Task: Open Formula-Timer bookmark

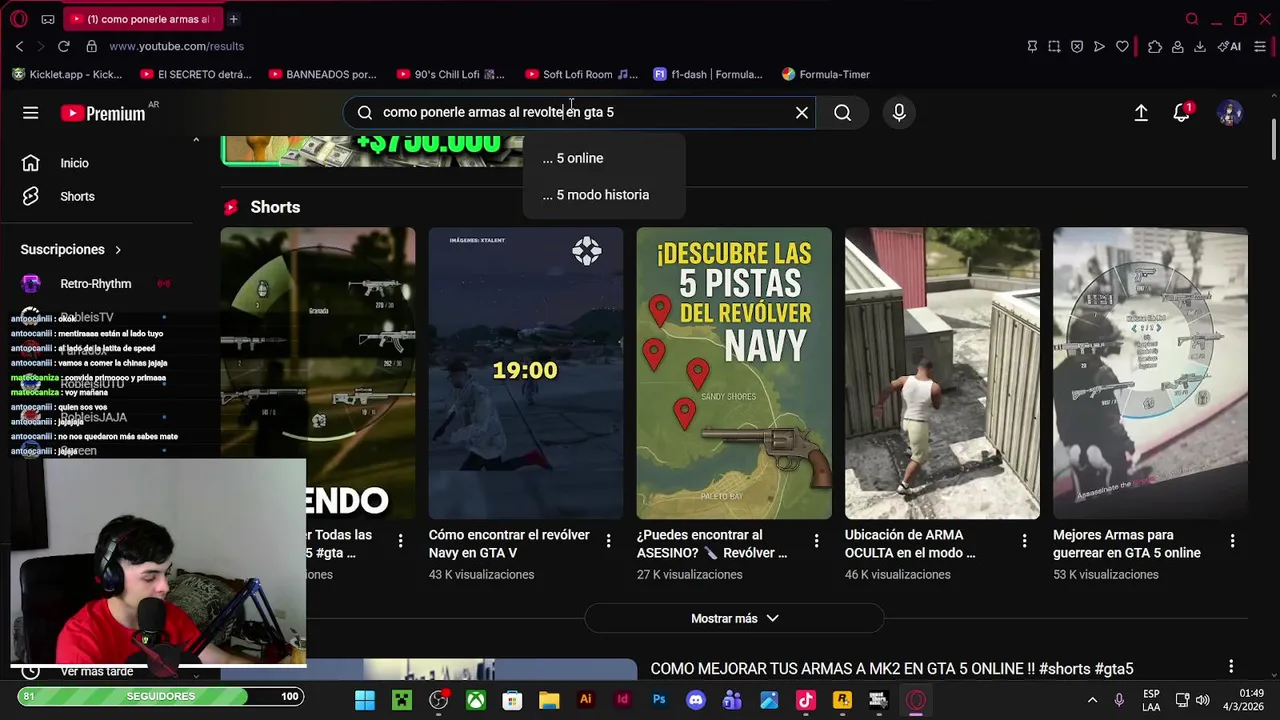Action: (826, 74)
